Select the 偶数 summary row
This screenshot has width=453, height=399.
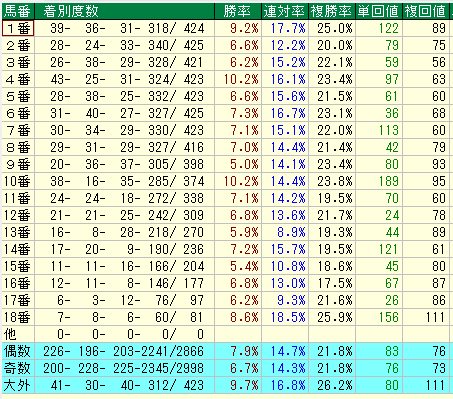[x=226, y=351]
